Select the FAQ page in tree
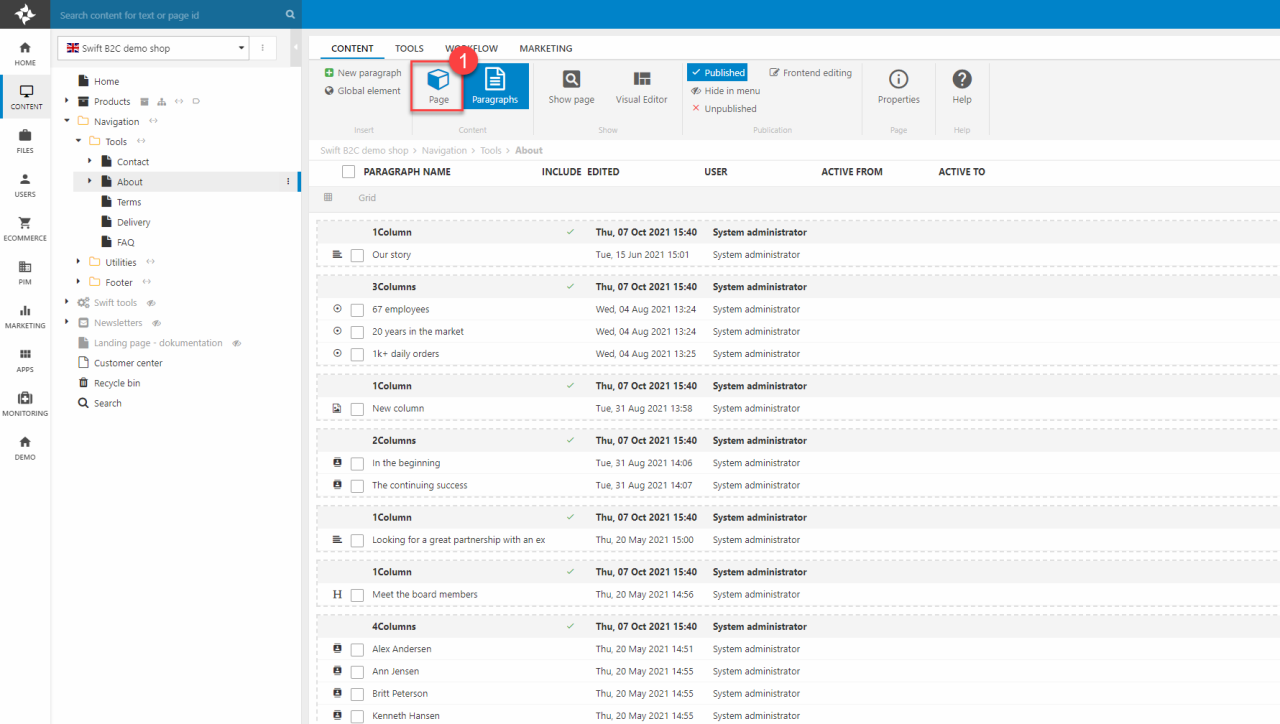The width and height of the screenshot is (1280, 724). pos(125,242)
